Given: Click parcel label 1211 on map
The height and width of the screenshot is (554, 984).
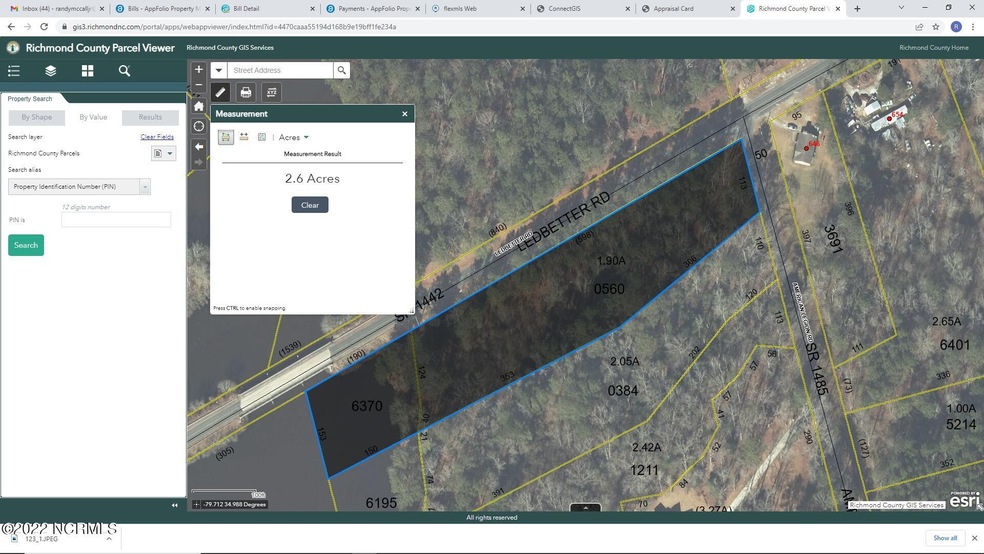Looking at the screenshot, I should [644, 471].
